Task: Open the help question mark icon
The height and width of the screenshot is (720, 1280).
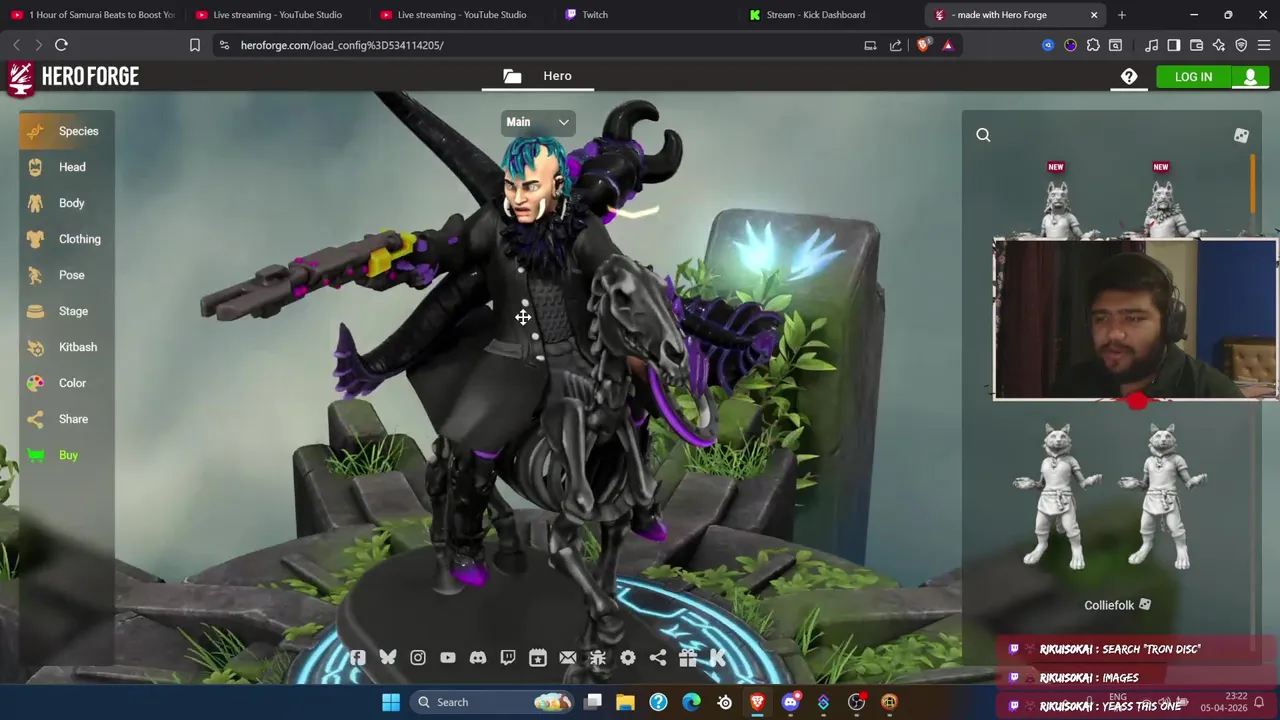Action: tap(1129, 77)
